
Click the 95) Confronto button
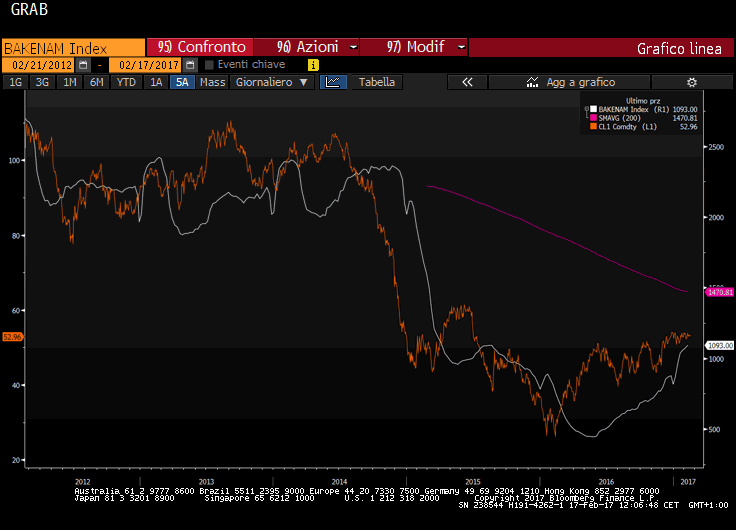[x=200, y=47]
